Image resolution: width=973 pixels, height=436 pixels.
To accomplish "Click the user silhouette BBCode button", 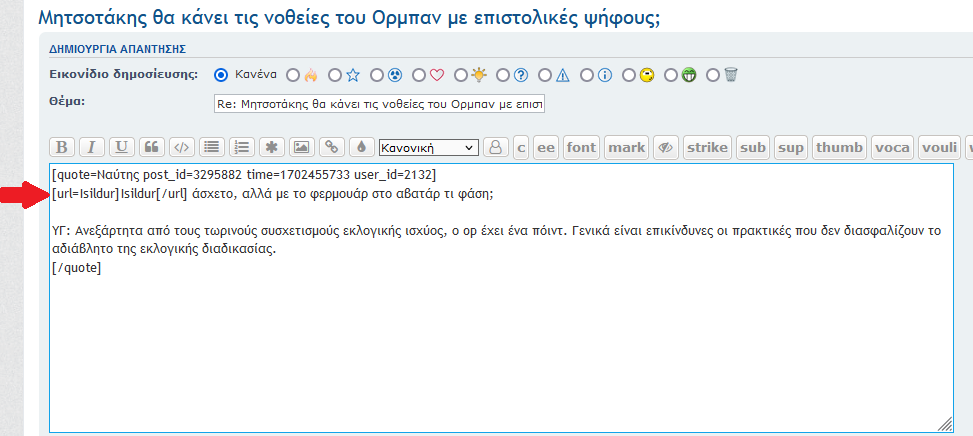I will point(496,147).
